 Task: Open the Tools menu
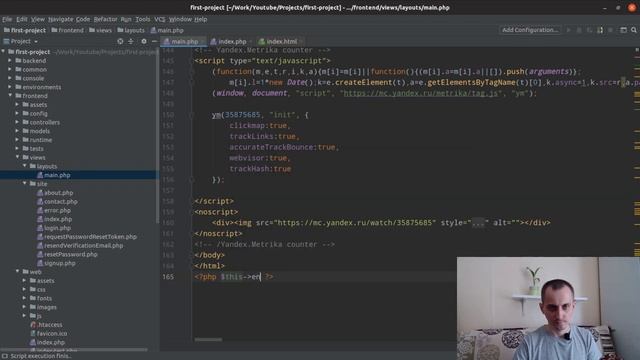coord(142,19)
